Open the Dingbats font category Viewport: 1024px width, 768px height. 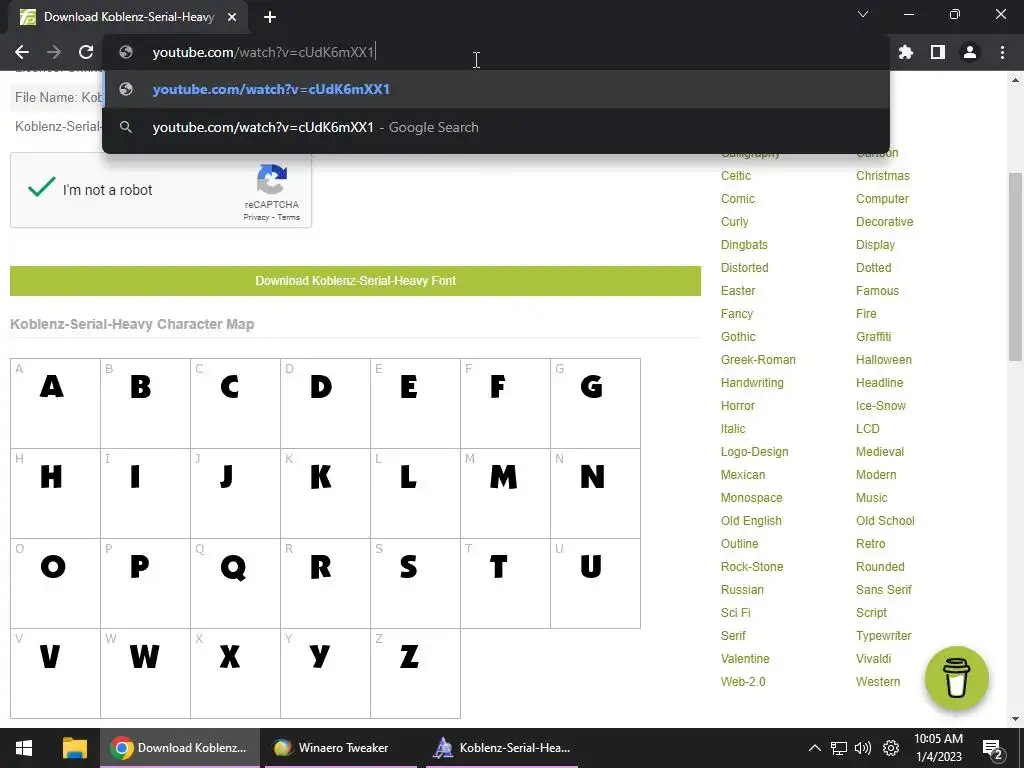point(744,245)
